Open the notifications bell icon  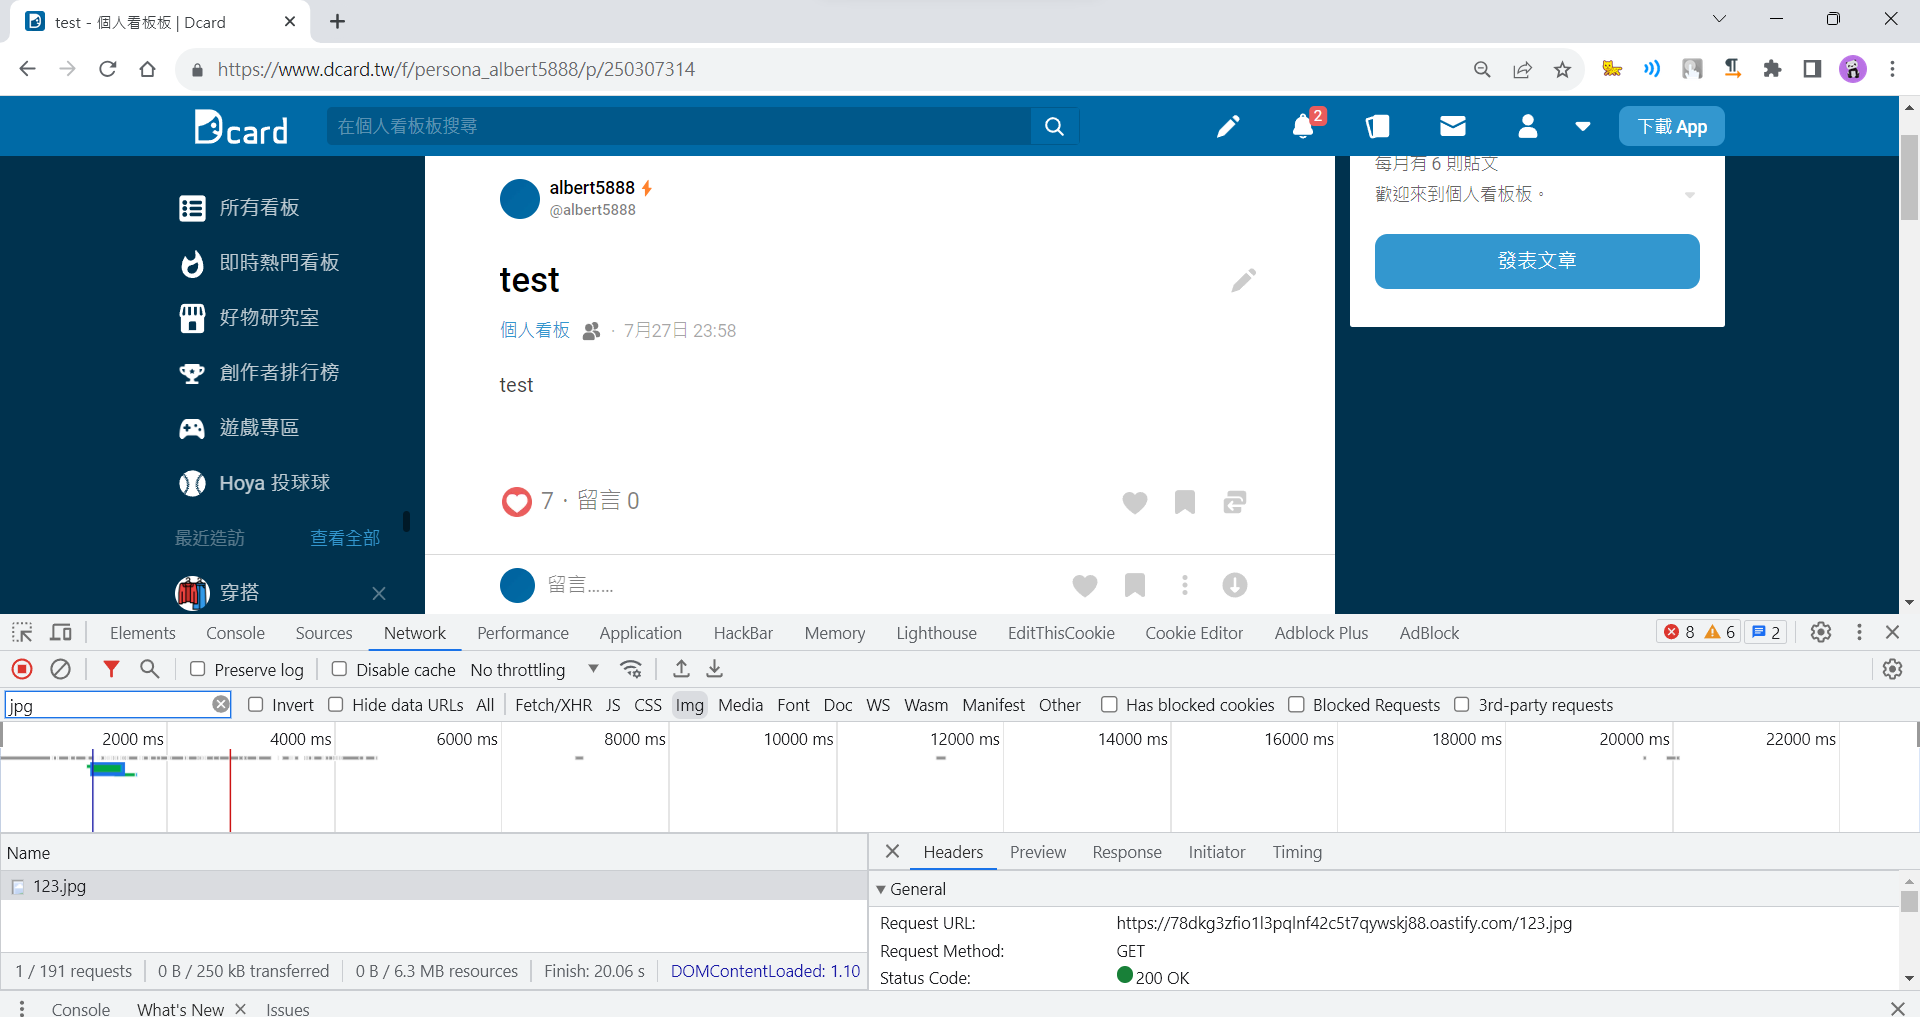pos(1303,127)
